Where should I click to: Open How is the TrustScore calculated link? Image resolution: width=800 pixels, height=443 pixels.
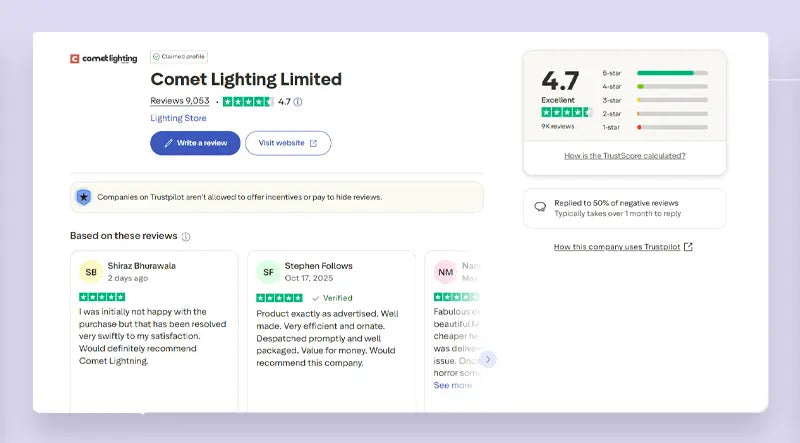624,156
